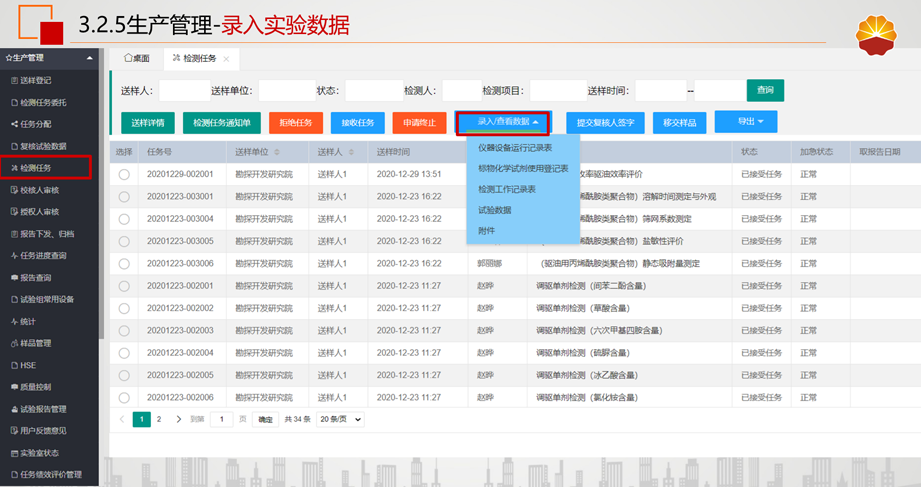The image size is (921, 487).
Task: Select radio for task 20201223-002004
Action: tap(124, 353)
